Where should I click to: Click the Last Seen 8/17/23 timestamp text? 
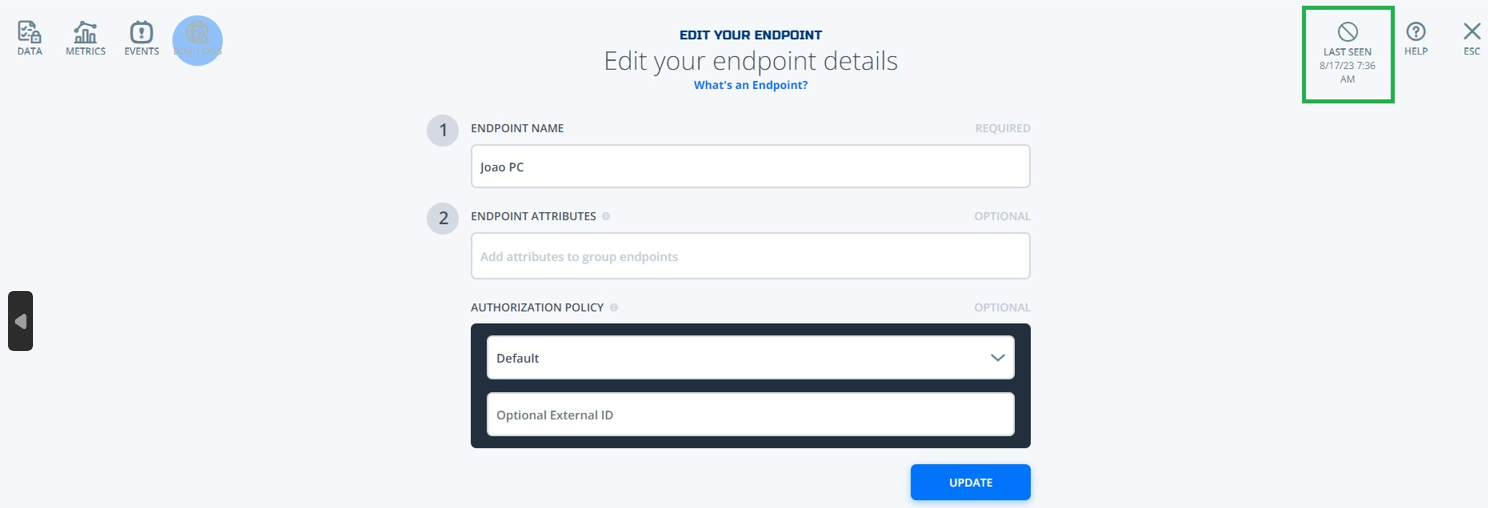(1348, 72)
